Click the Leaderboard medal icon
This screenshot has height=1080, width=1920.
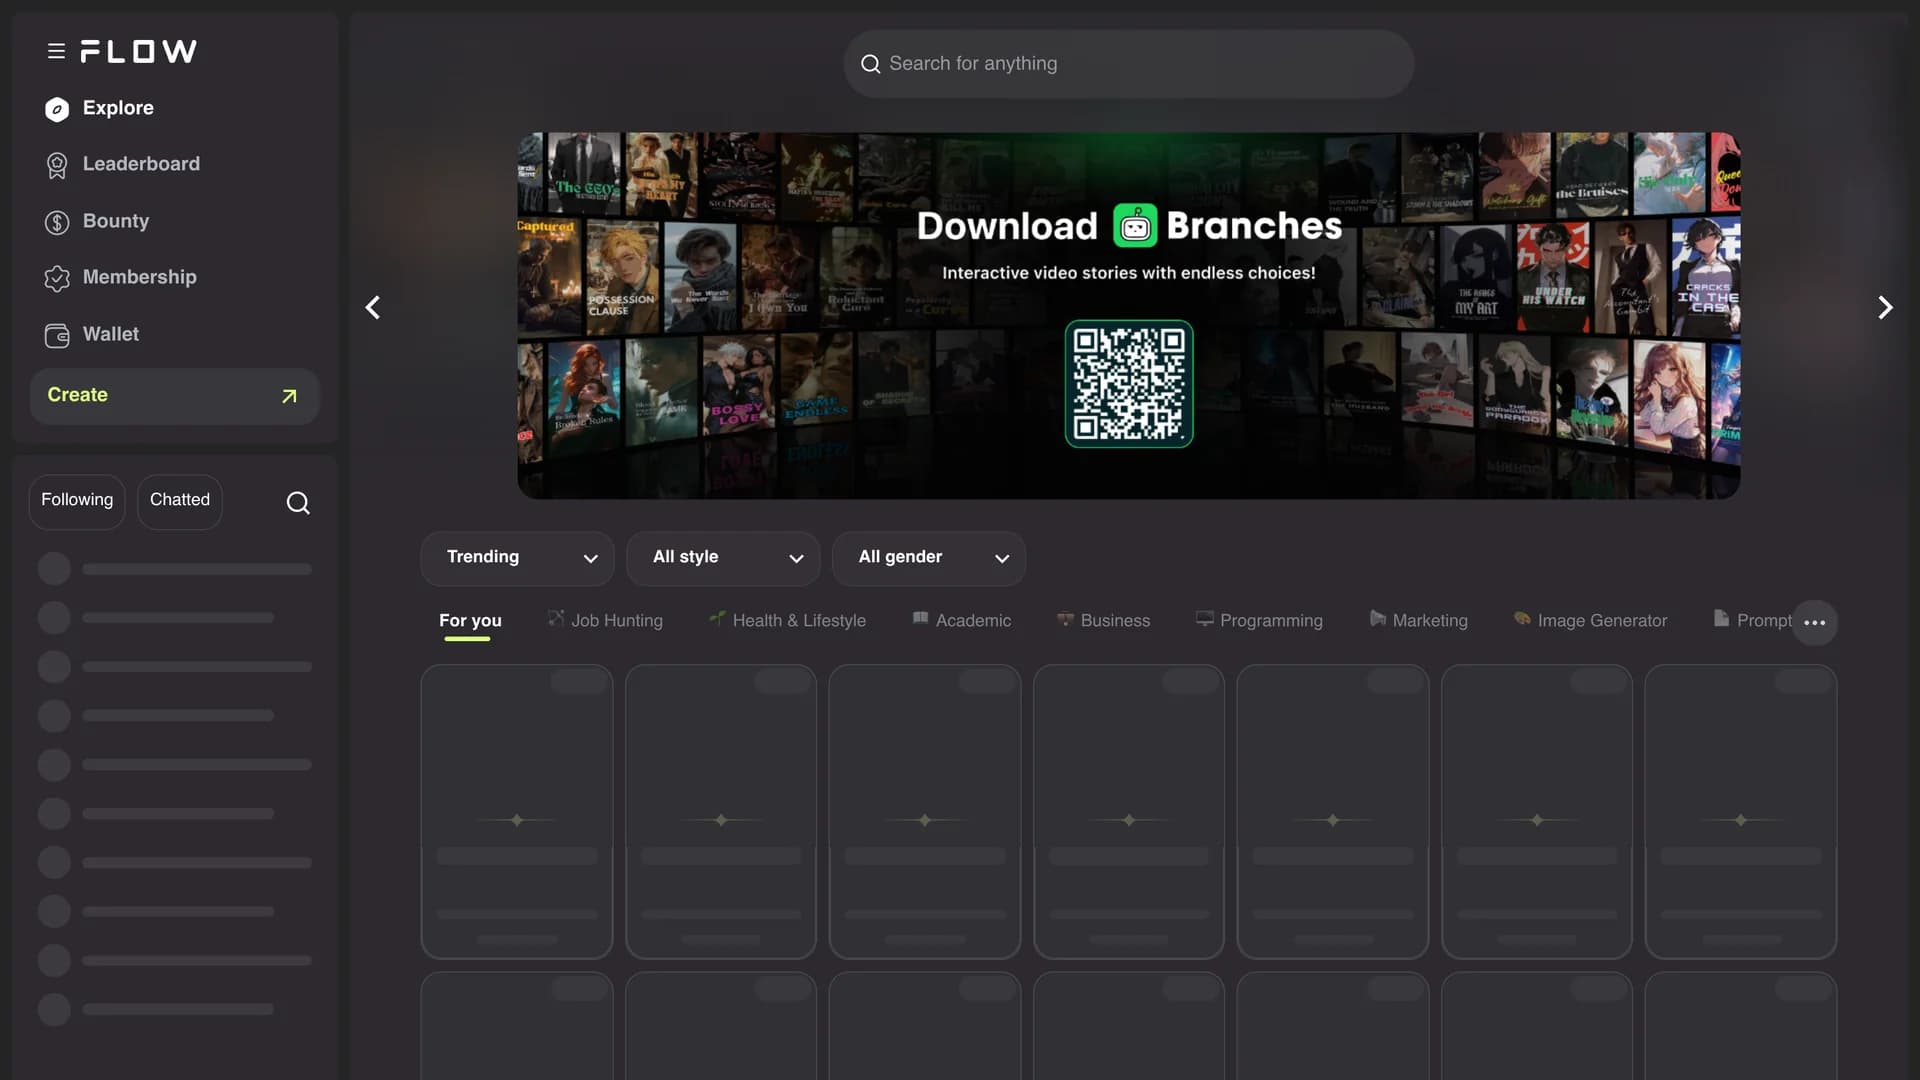click(57, 165)
